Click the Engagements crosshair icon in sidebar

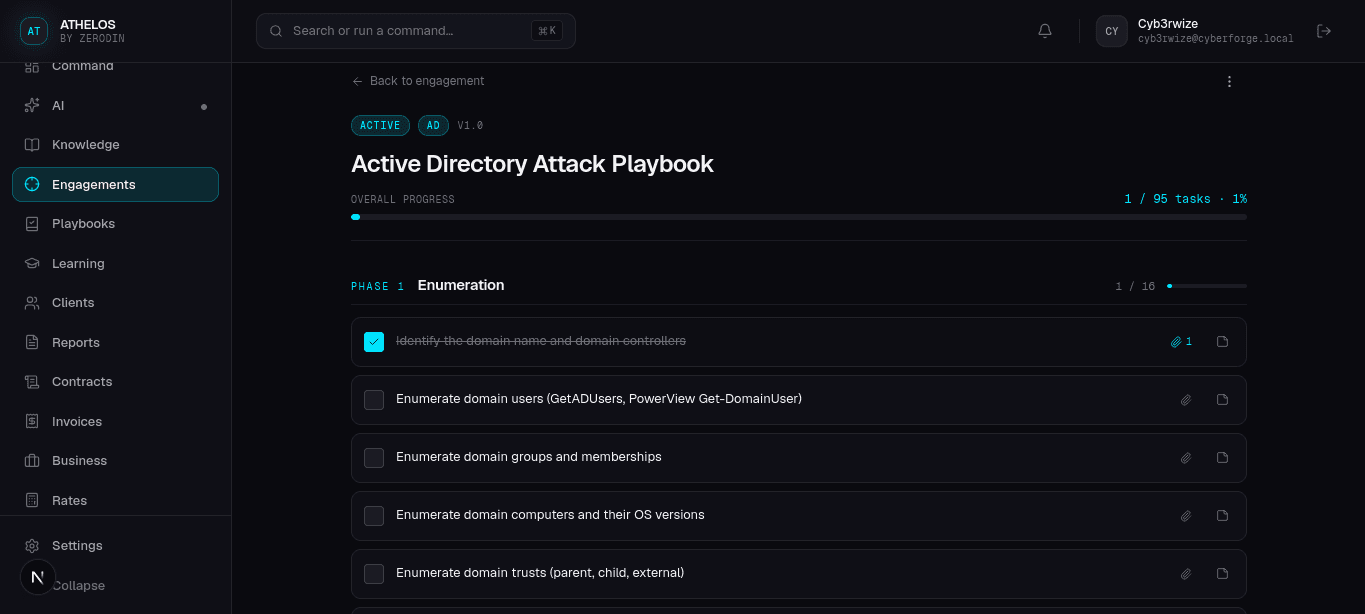(x=32, y=184)
